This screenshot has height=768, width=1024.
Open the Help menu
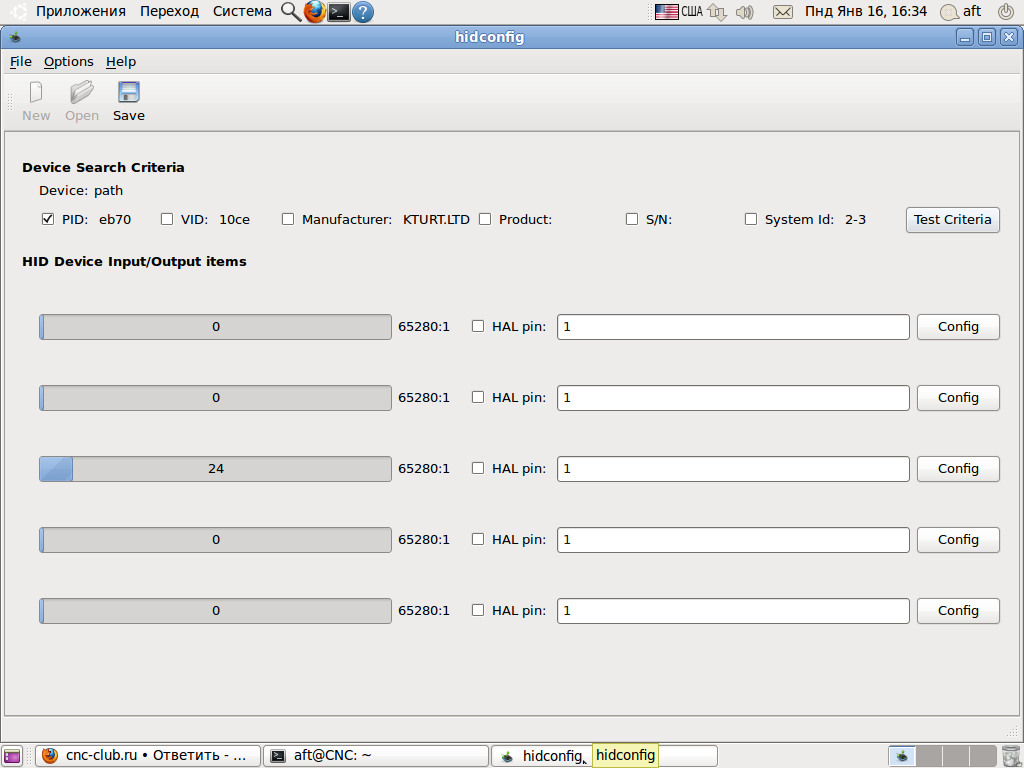click(x=121, y=61)
